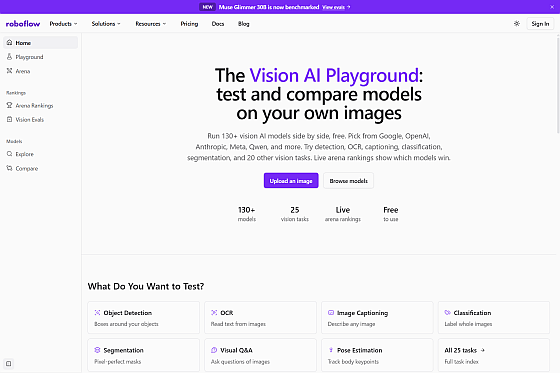Image resolution: width=560 pixels, height=373 pixels.
Task: Click the NEW badge in banner
Action: pyautogui.click(x=208, y=7)
